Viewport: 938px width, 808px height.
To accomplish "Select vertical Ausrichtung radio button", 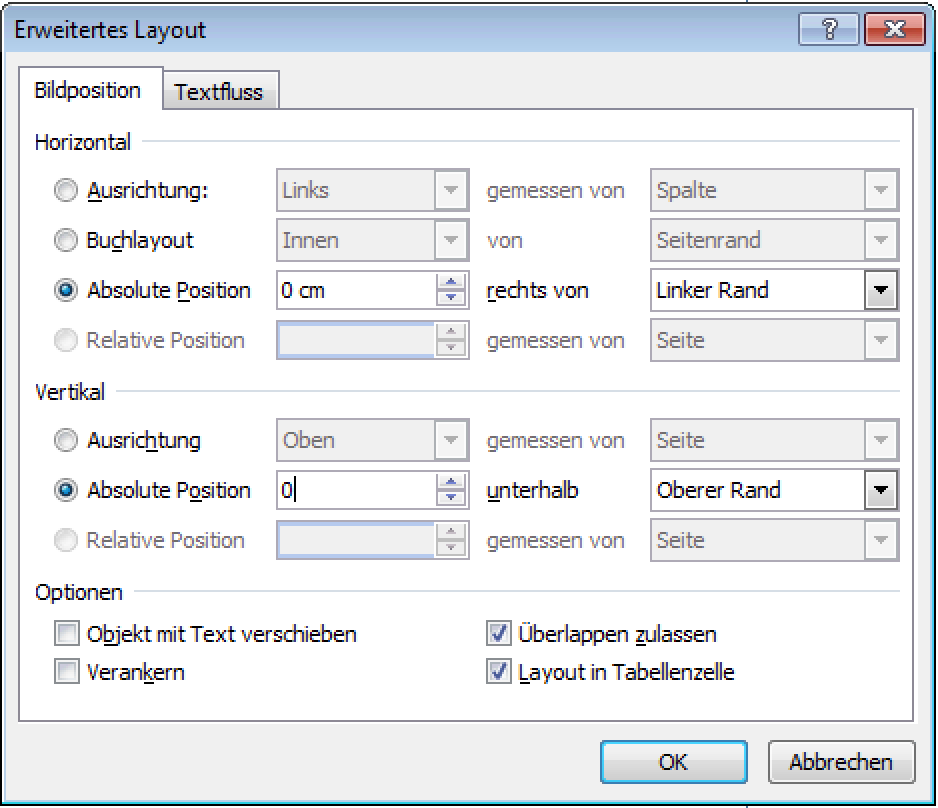I will tap(66, 440).
